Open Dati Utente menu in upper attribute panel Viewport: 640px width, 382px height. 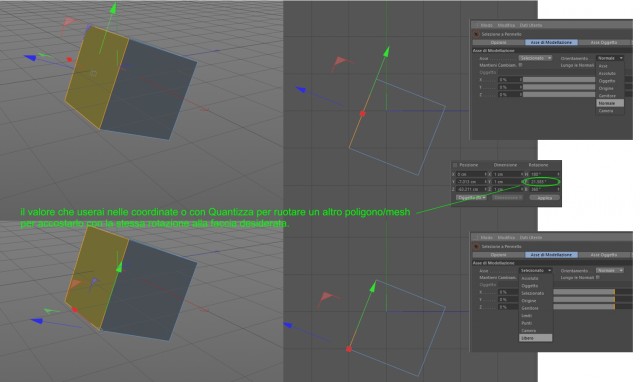click(x=531, y=25)
